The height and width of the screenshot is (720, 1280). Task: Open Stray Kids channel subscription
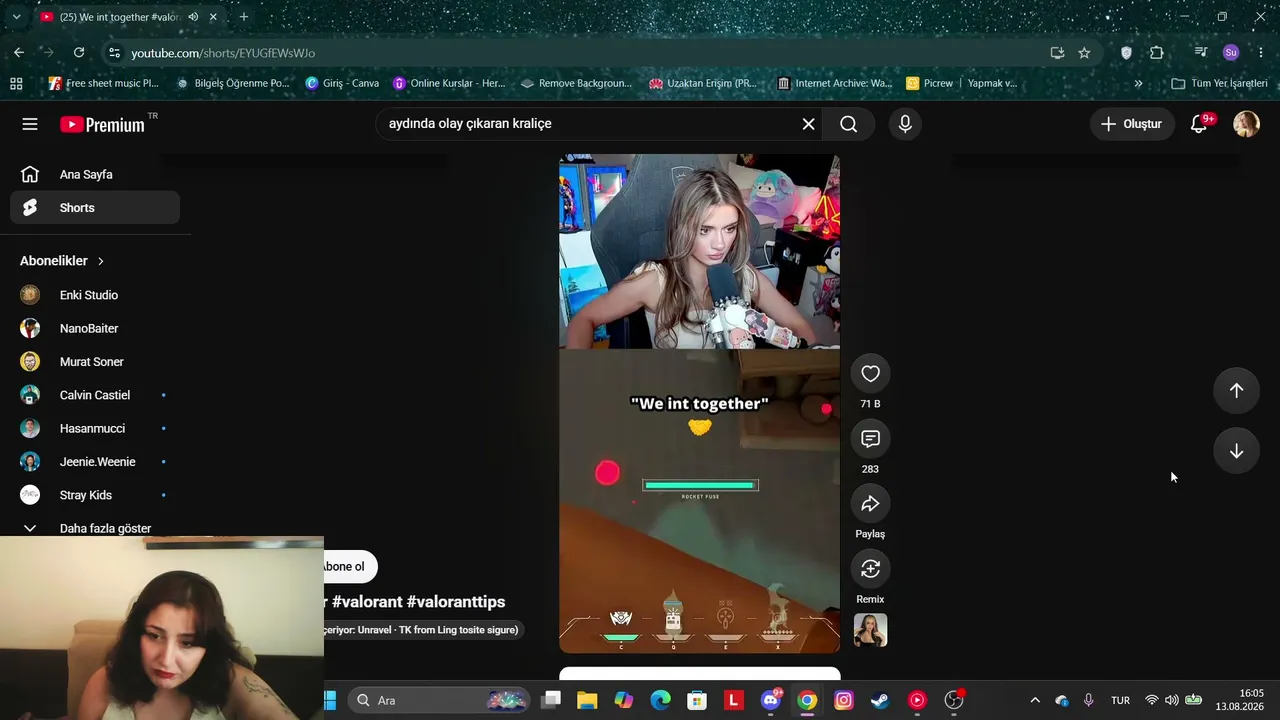click(95, 495)
